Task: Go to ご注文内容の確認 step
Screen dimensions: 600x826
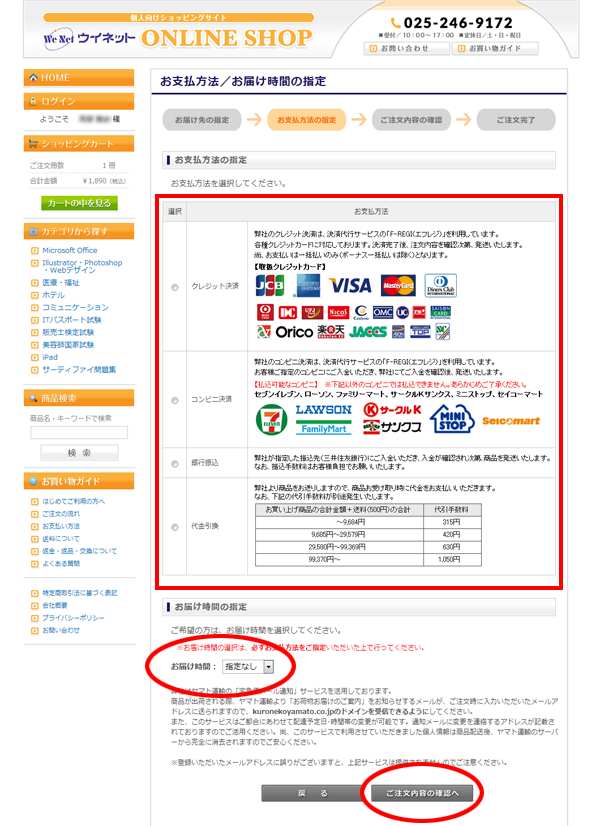Action: tap(411, 120)
